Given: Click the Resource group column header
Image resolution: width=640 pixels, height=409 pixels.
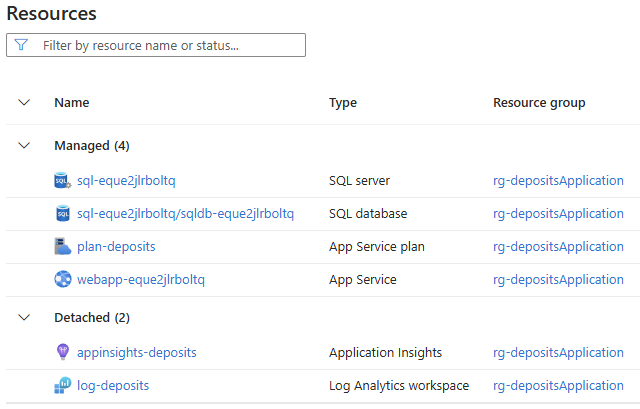Looking at the screenshot, I should coord(539,103).
